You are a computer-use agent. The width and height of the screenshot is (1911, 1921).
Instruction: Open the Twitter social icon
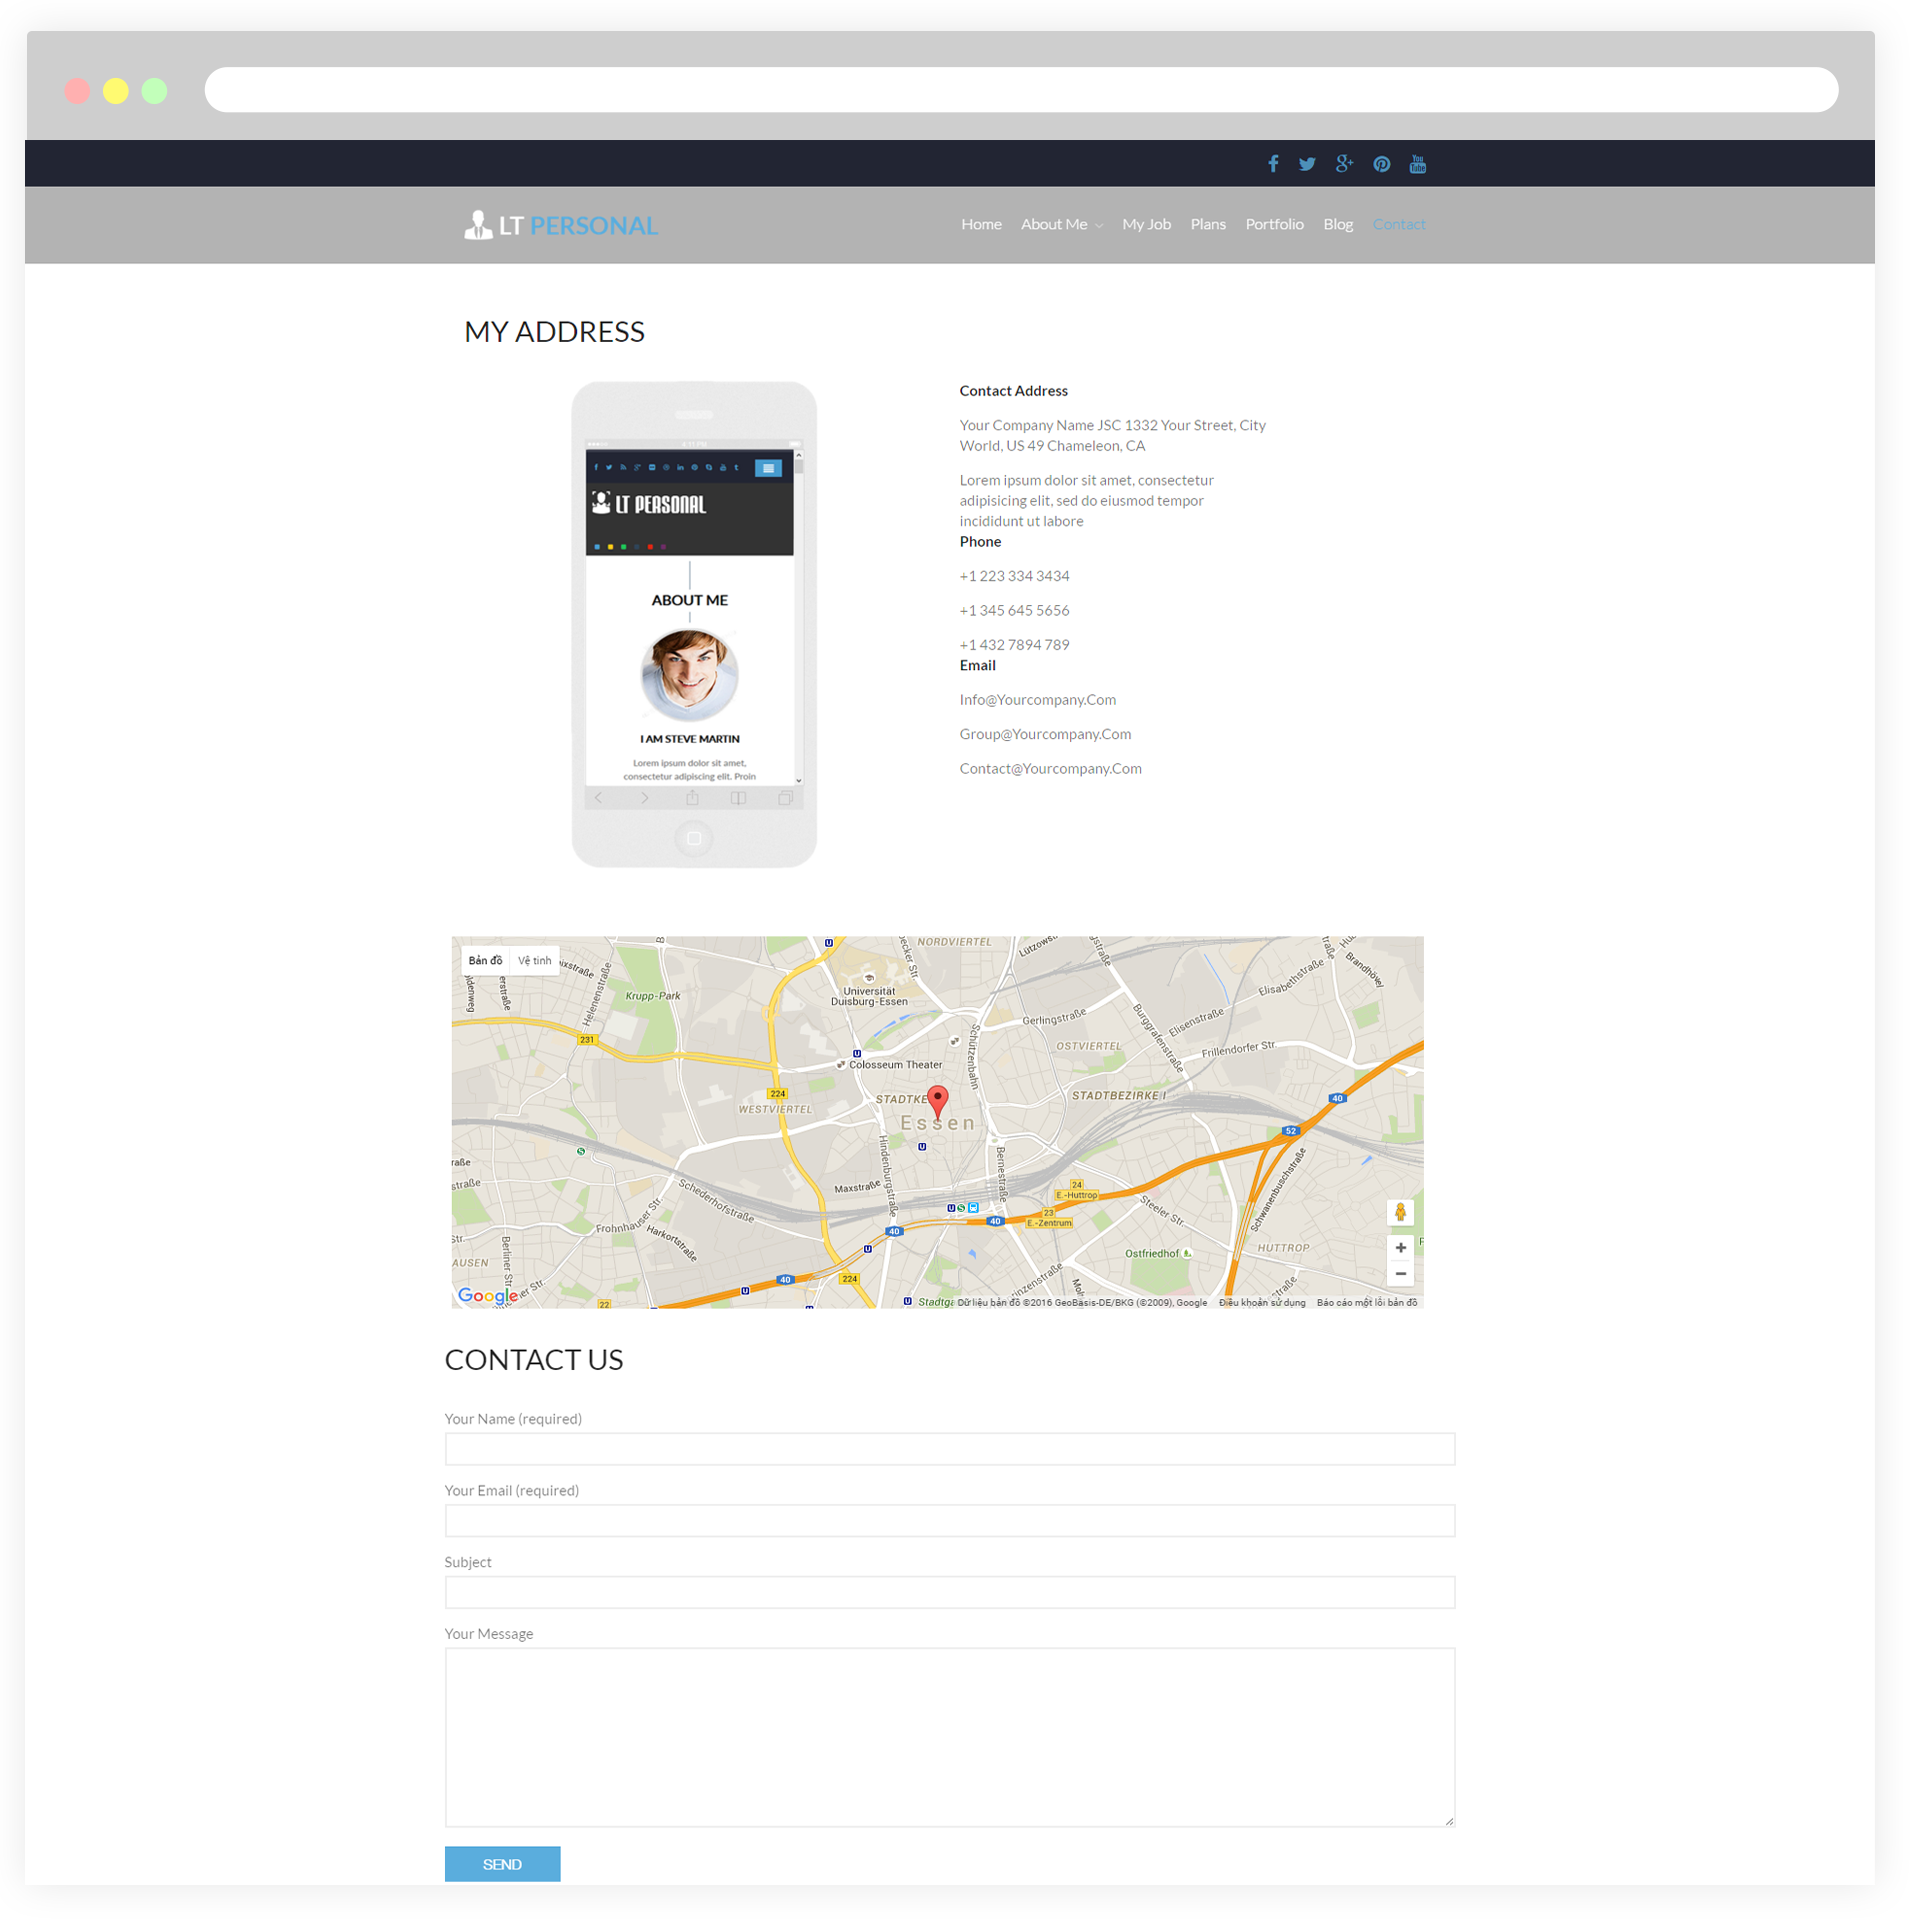coord(1306,164)
